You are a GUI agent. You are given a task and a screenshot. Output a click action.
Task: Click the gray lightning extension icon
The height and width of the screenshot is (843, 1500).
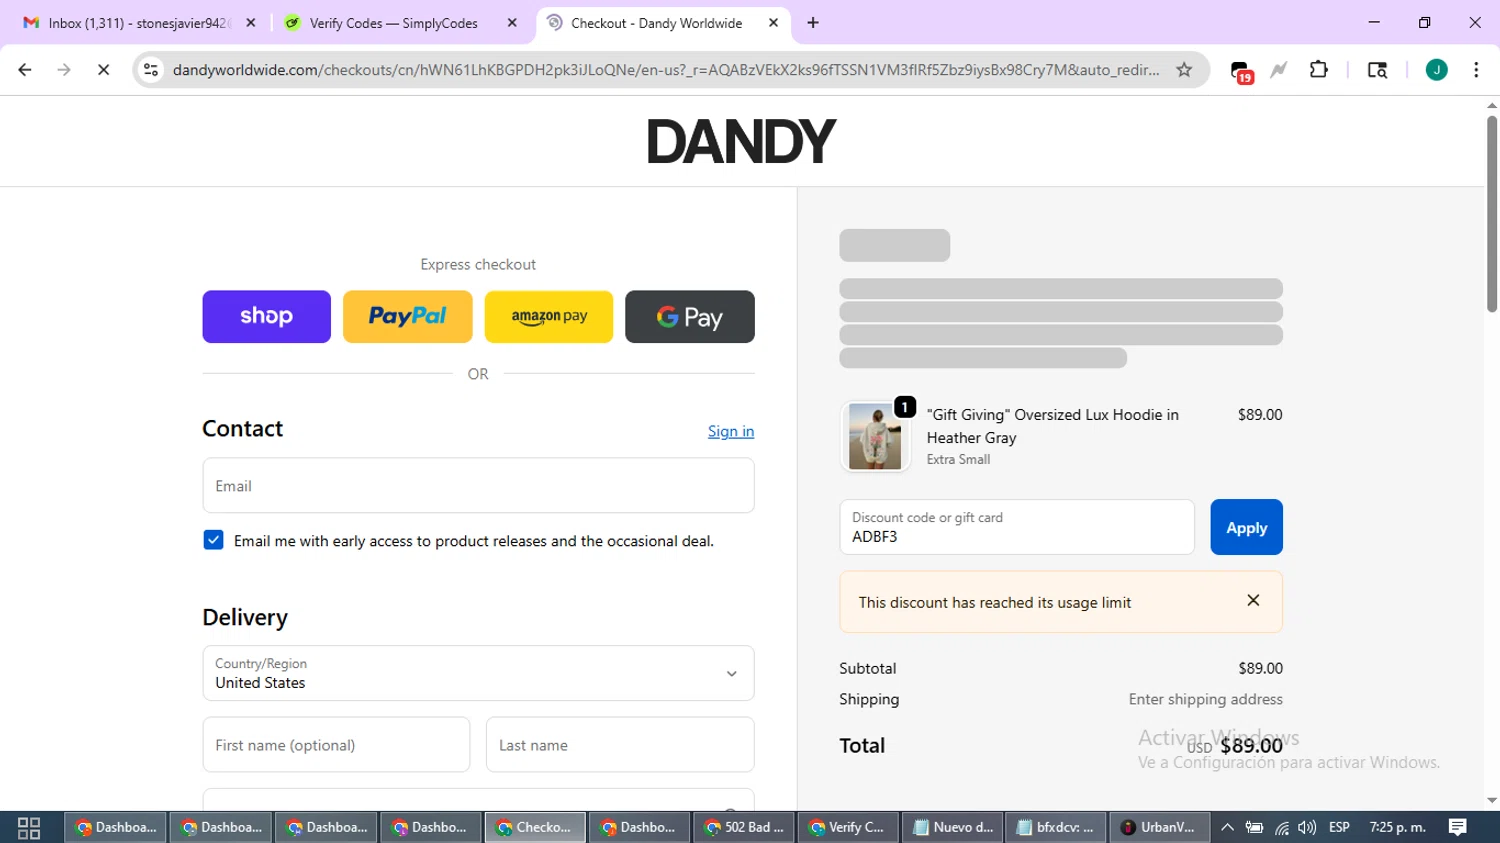pos(1279,70)
